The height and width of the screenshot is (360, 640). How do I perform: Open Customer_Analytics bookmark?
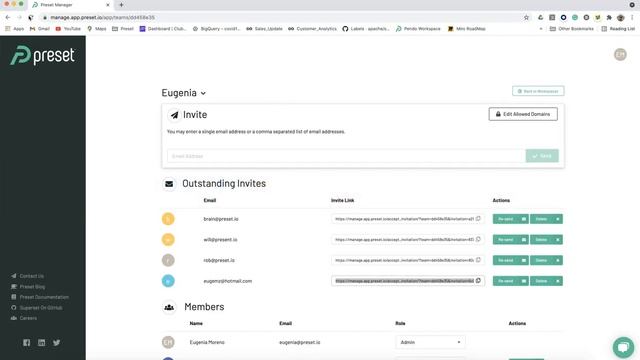pyautogui.click(x=313, y=29)
